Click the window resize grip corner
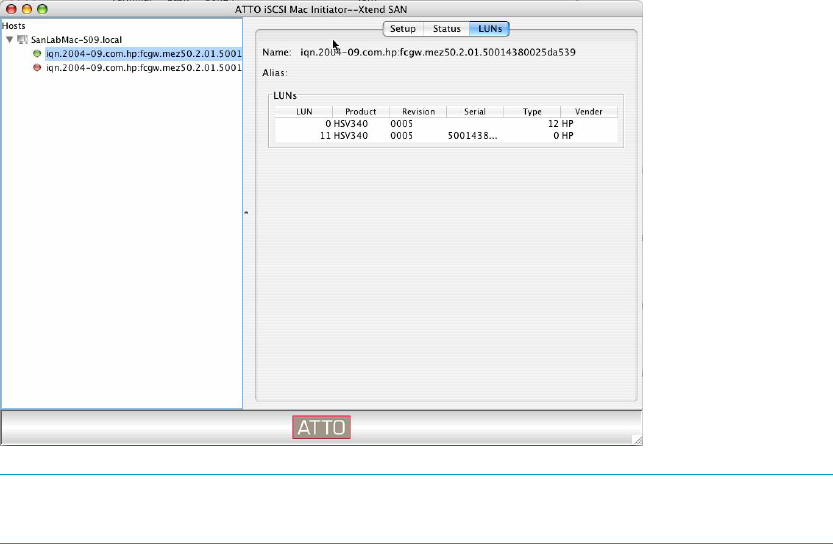This screenshot has height=544, width=833. 638,440
